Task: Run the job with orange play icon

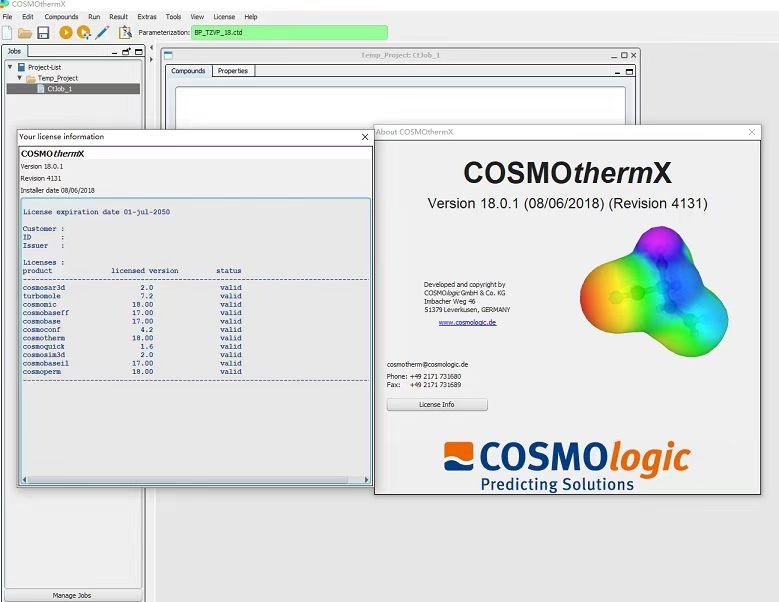Action: [66, 32]
